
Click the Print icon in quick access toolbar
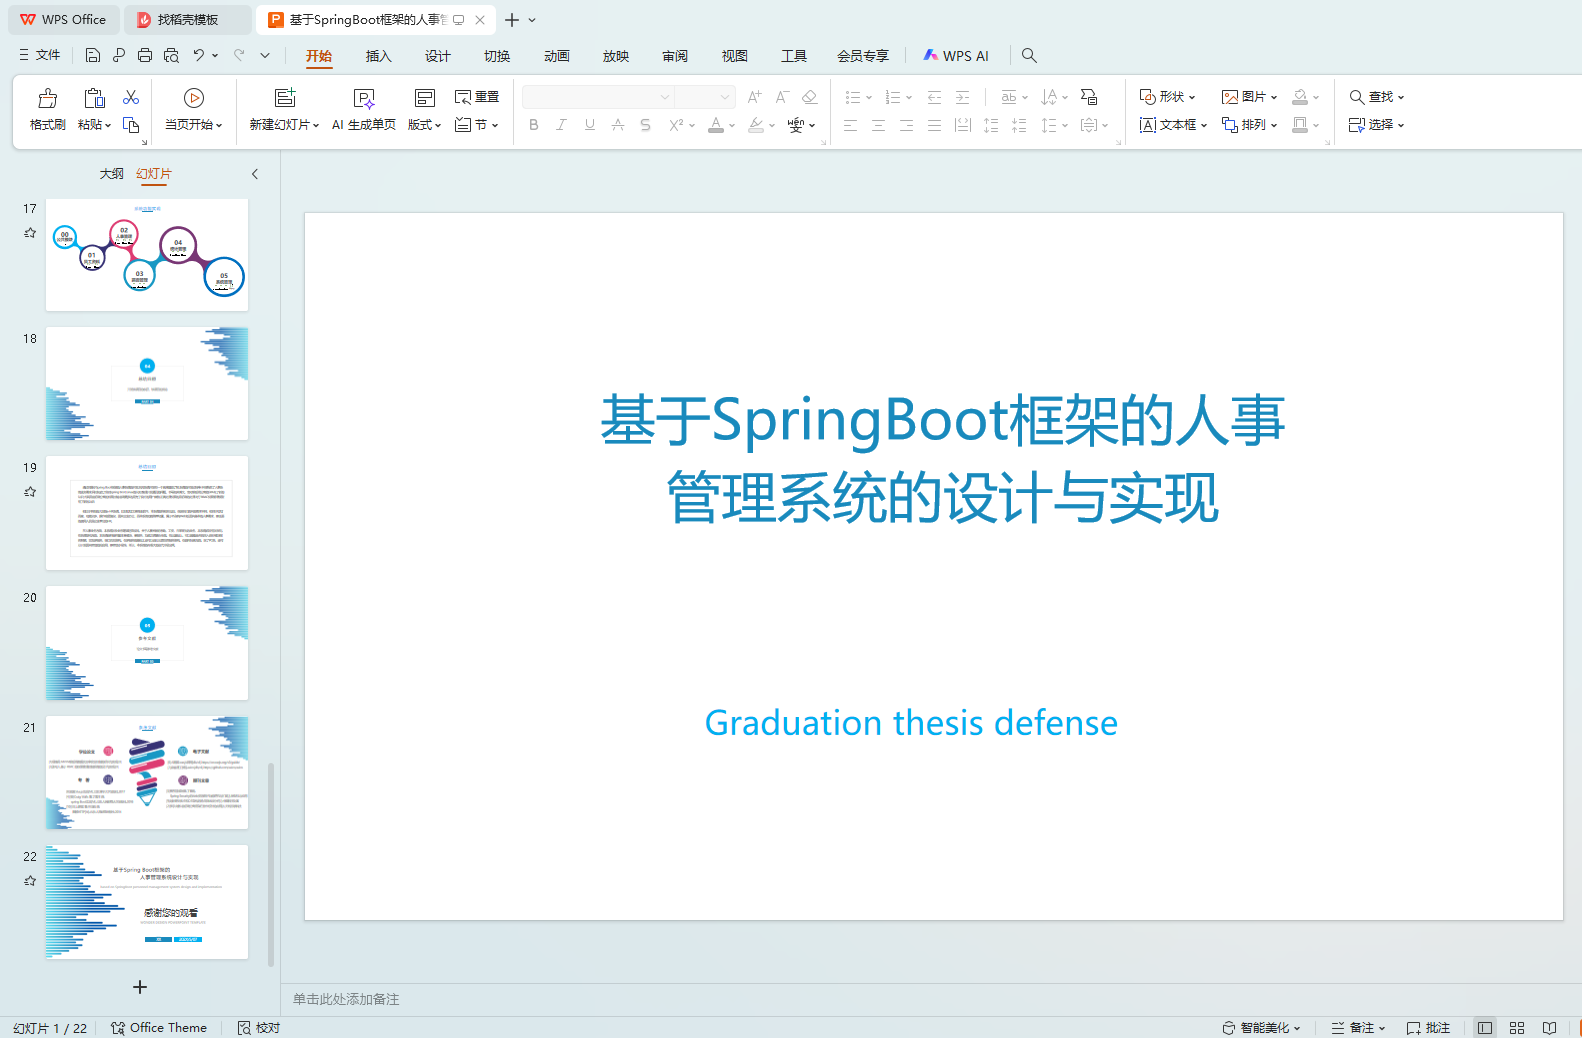point(145,56)
